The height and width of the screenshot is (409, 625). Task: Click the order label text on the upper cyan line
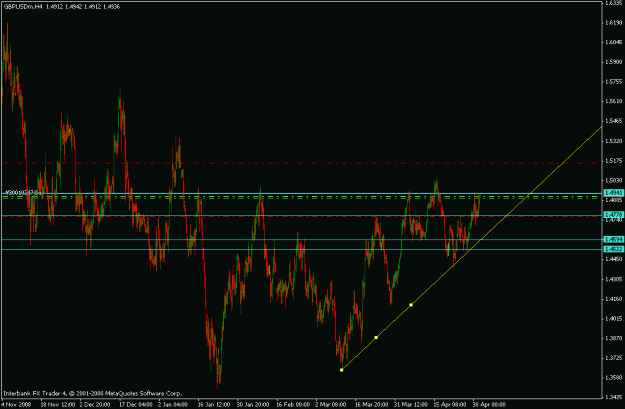[23, 192]
